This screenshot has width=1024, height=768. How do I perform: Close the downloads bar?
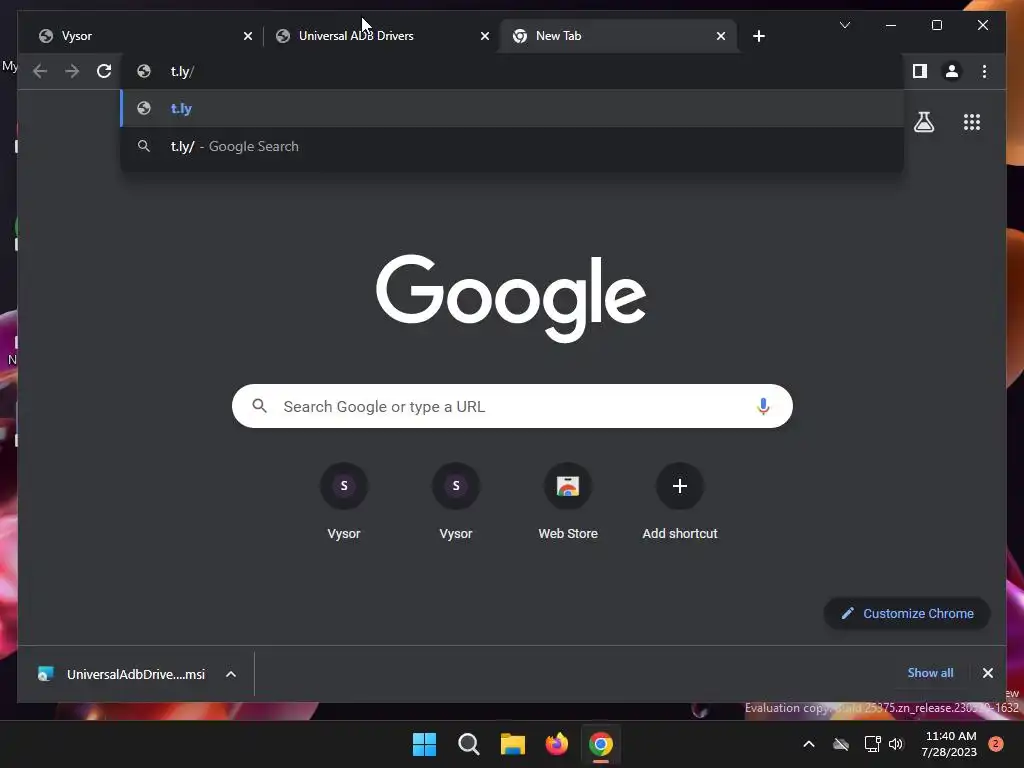(987, 673)
